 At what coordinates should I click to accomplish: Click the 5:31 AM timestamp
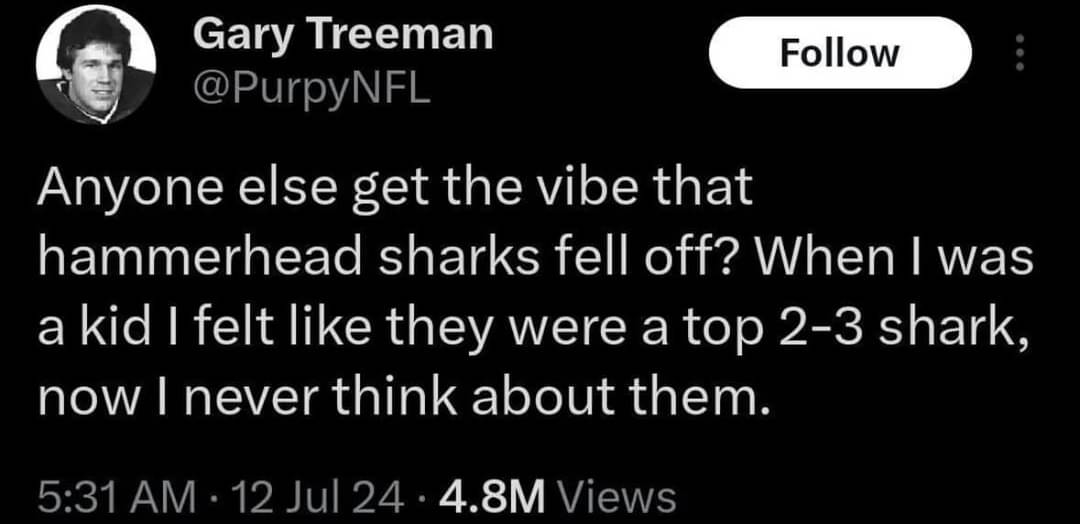[x=114, y=496]
